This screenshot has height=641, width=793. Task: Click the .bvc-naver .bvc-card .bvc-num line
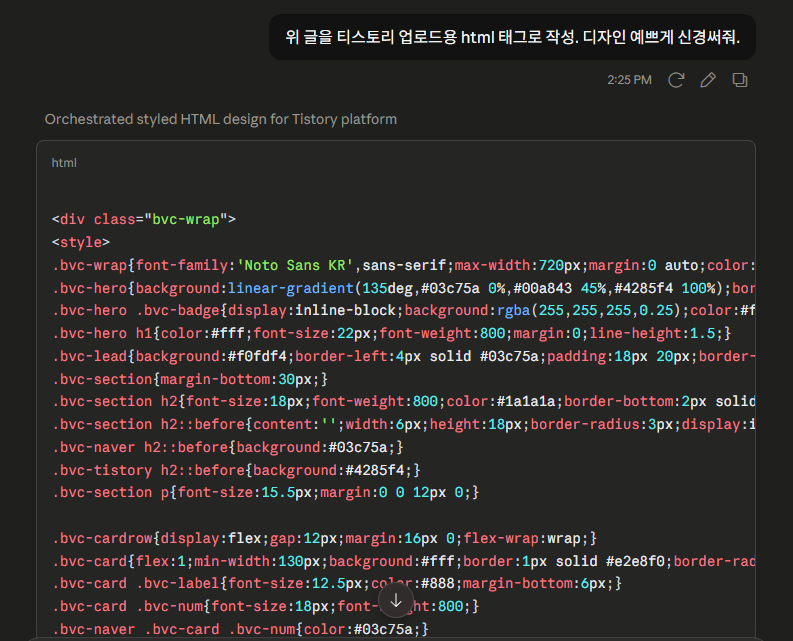pyautogui.click(x=240, y=629)
